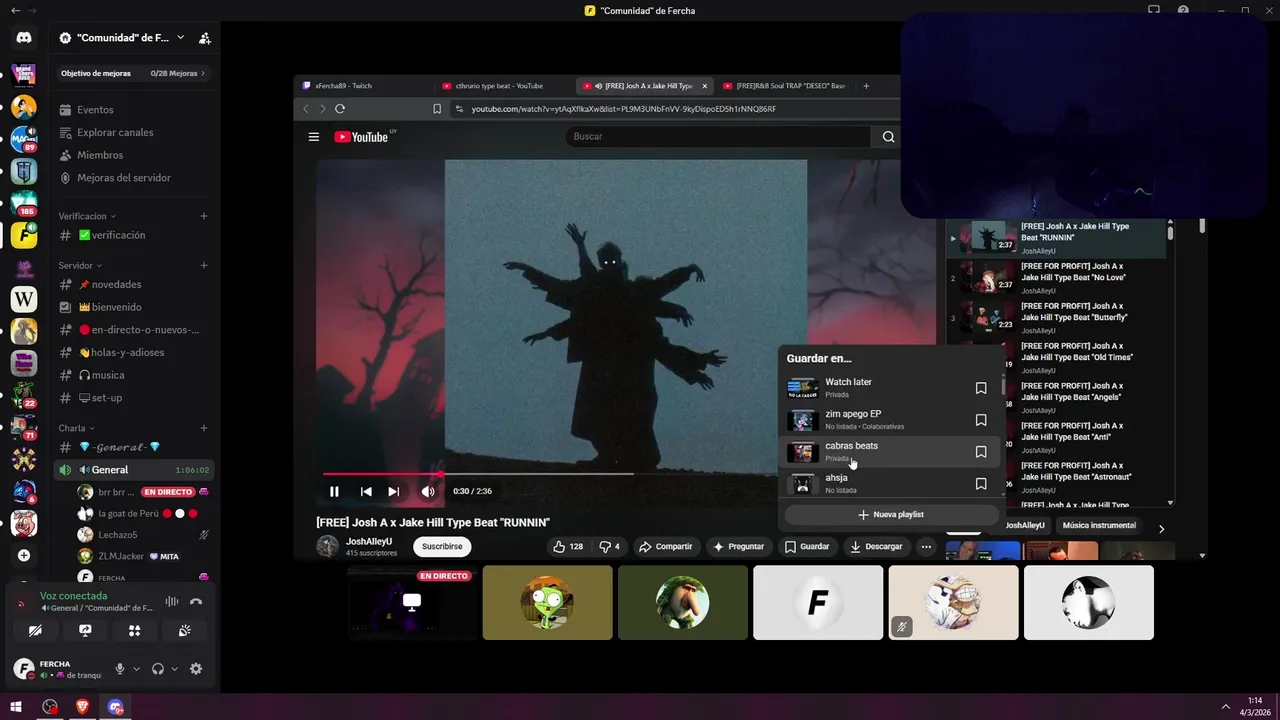This screenshot has height=720, width=1280.
Task: Bookmark the page in the browser address bar
Action: tap(437, 108)
